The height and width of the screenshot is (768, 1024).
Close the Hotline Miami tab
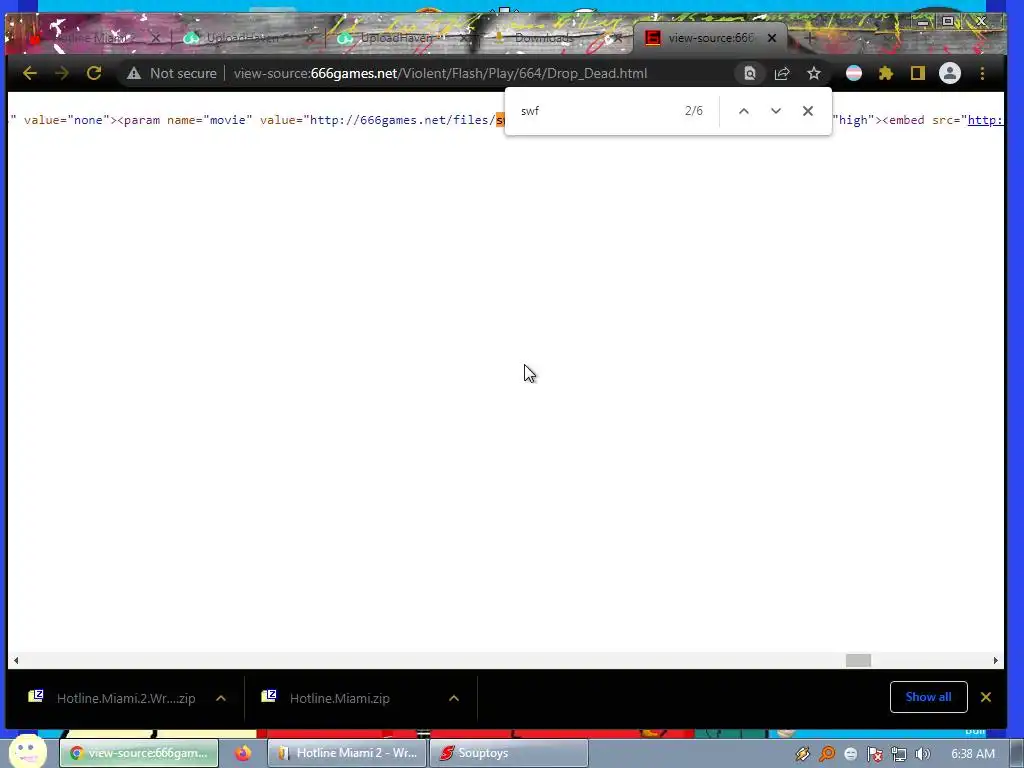155,38
